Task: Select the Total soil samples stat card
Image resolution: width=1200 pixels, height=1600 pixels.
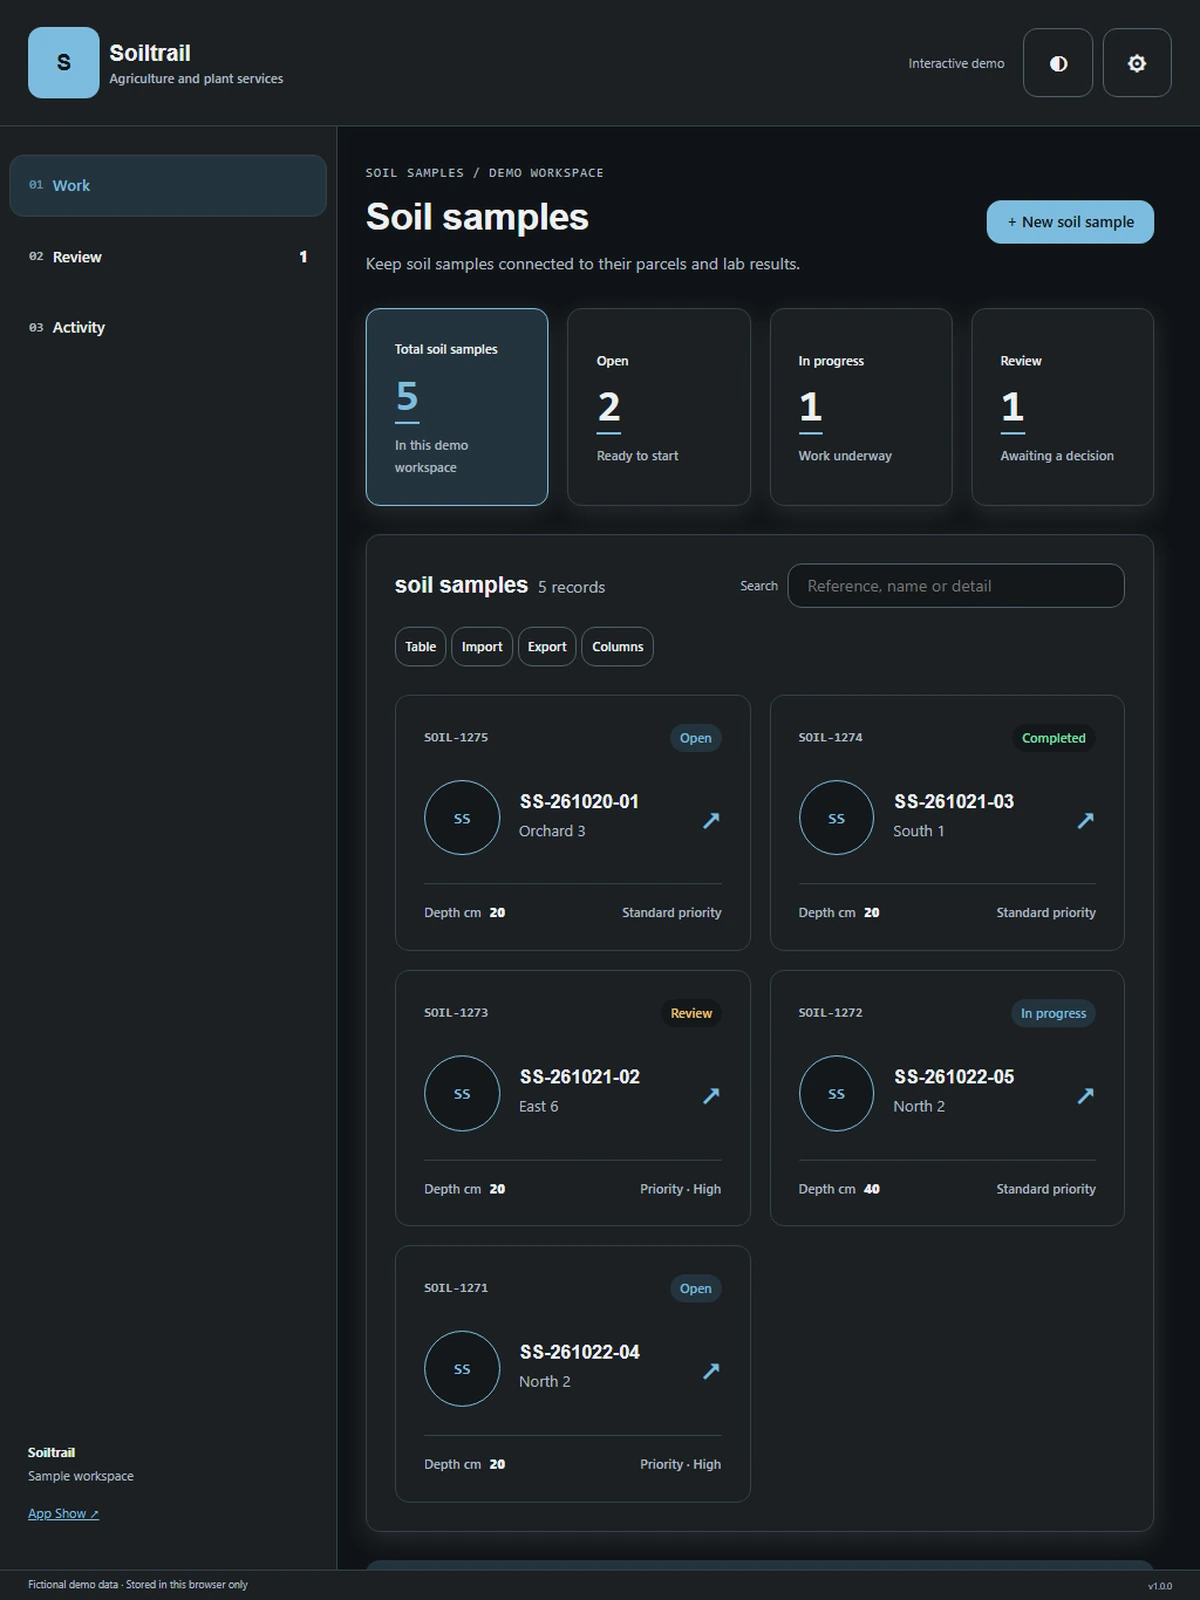Action: [x=457, y=407]
